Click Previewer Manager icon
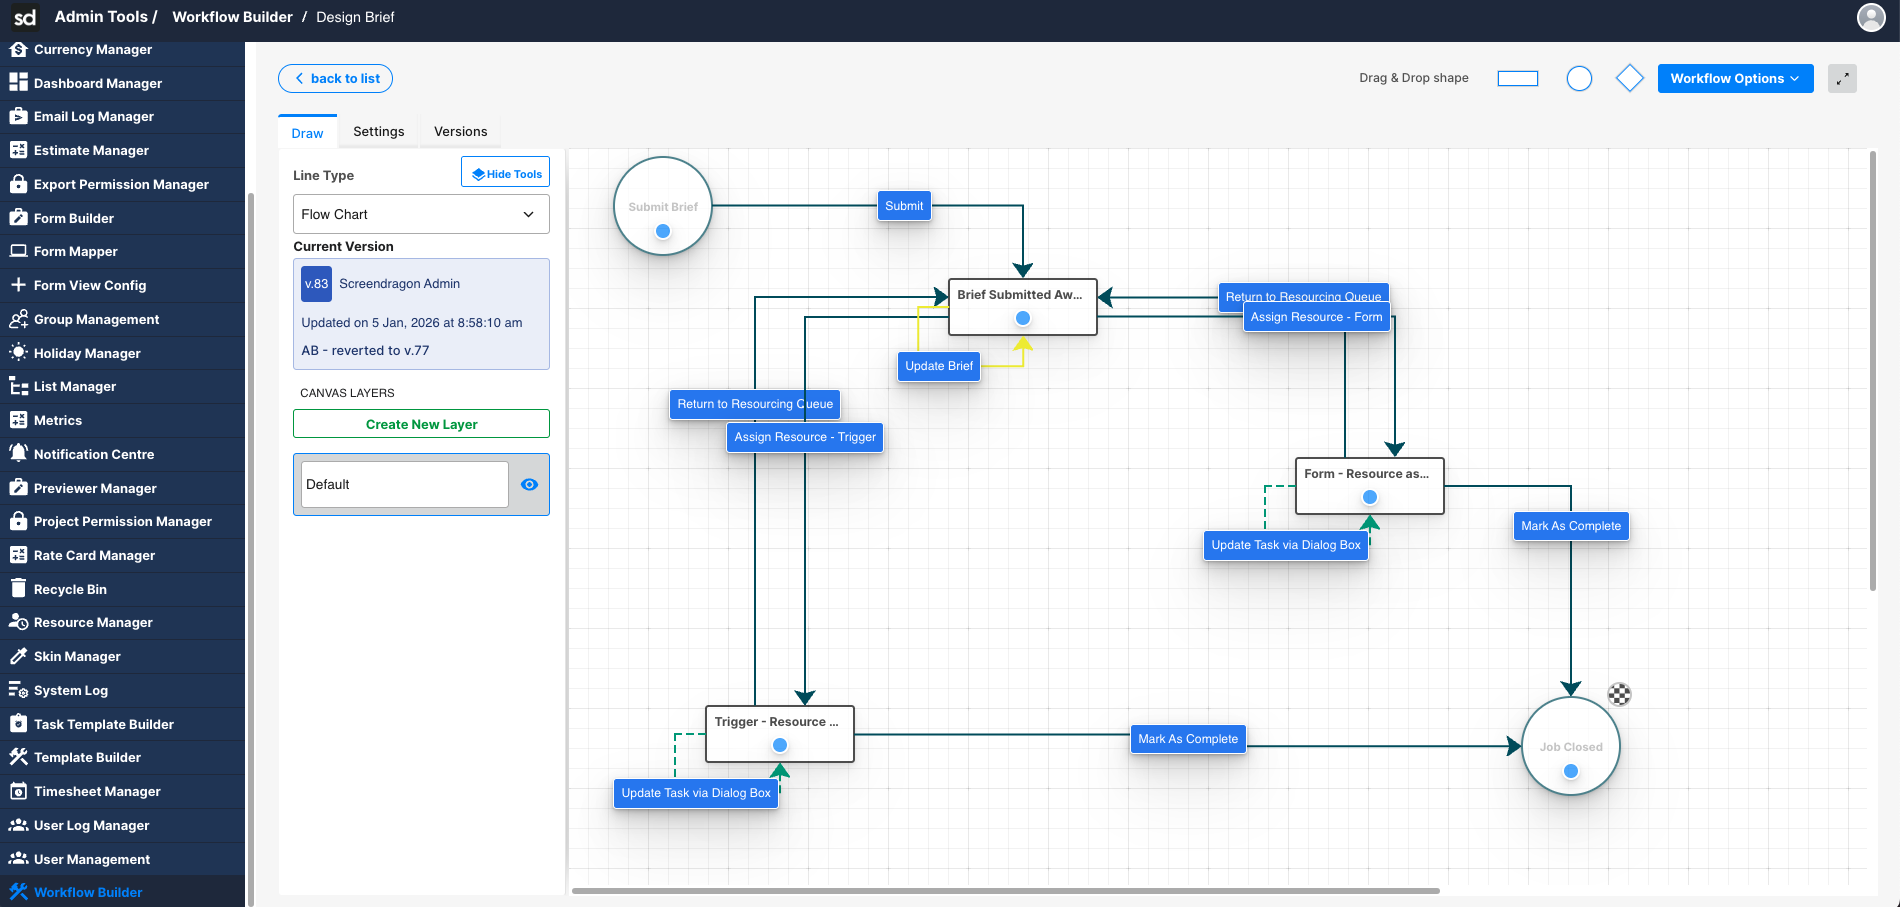The width and height of the screenshot is (1900, 907). click(x=18, y=488)
